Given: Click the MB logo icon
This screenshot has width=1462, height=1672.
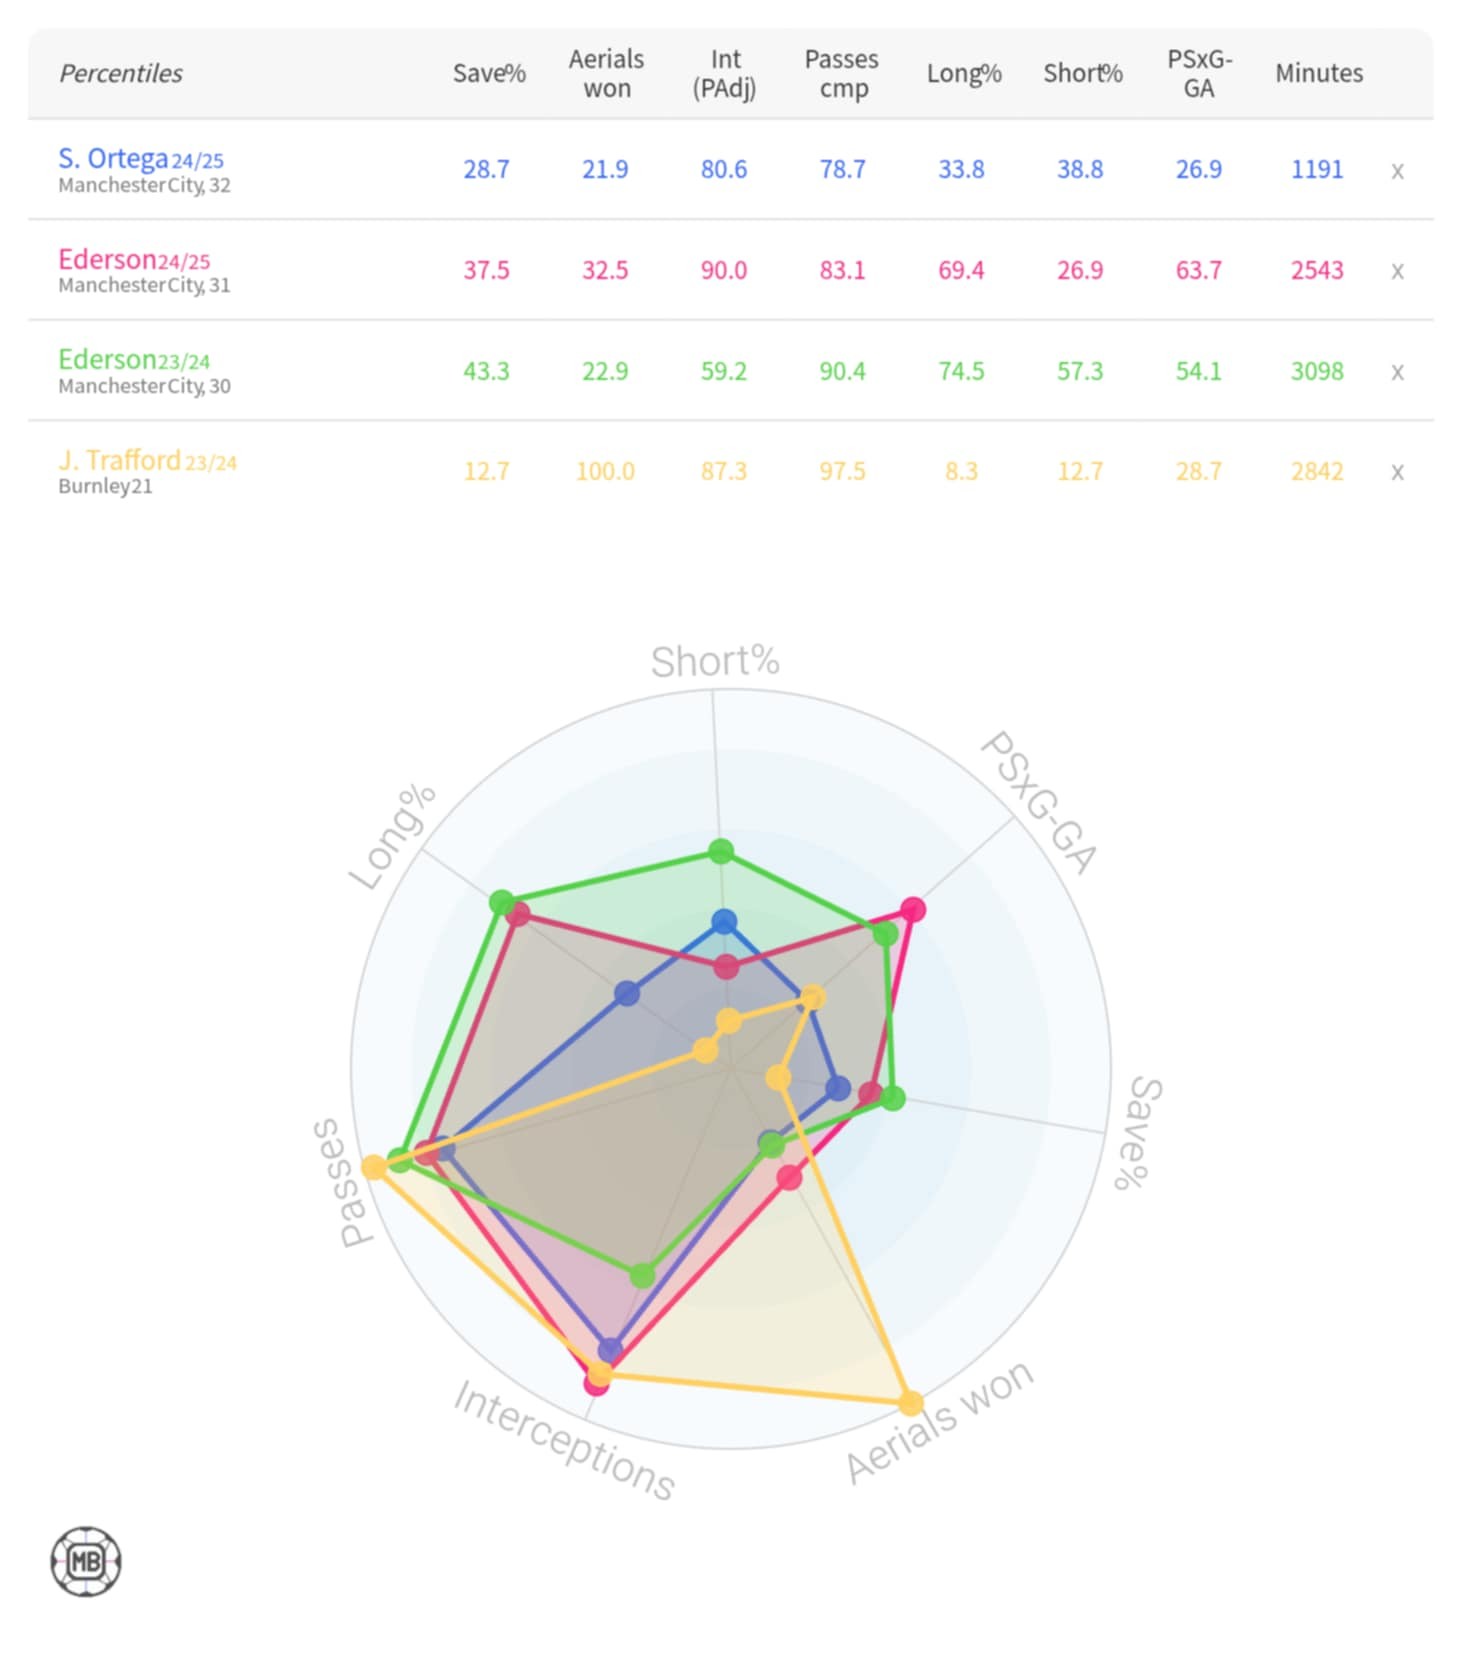Looking at the screenshot, I should point(86,1561).
